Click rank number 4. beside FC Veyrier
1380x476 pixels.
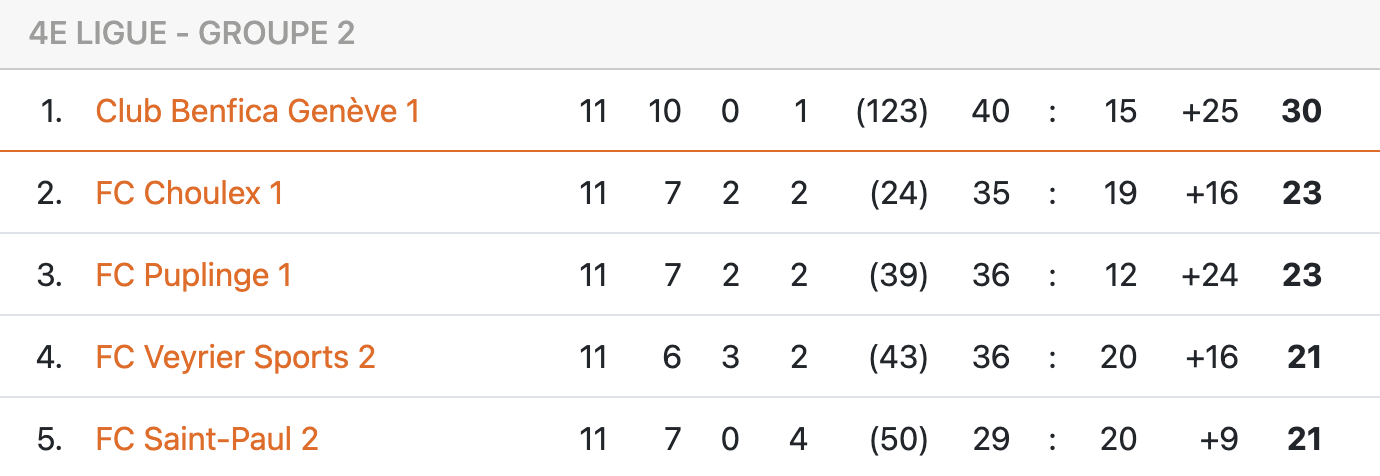click(x=50, y=357)
